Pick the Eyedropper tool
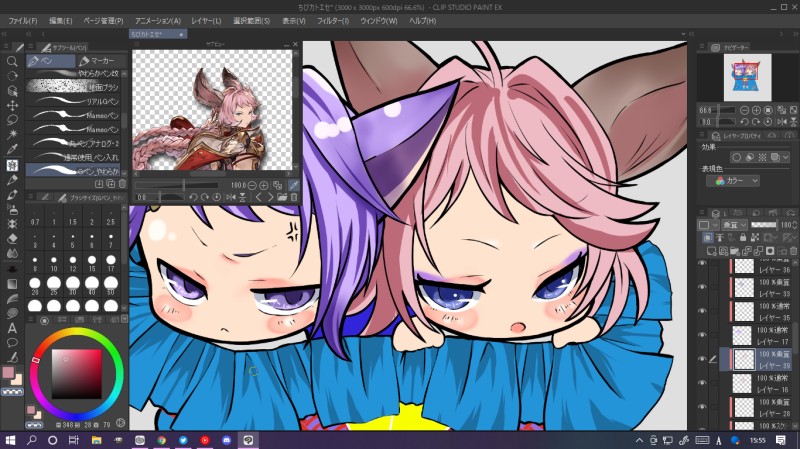Viewport: 800px width, 449px height. pos(12,149)
